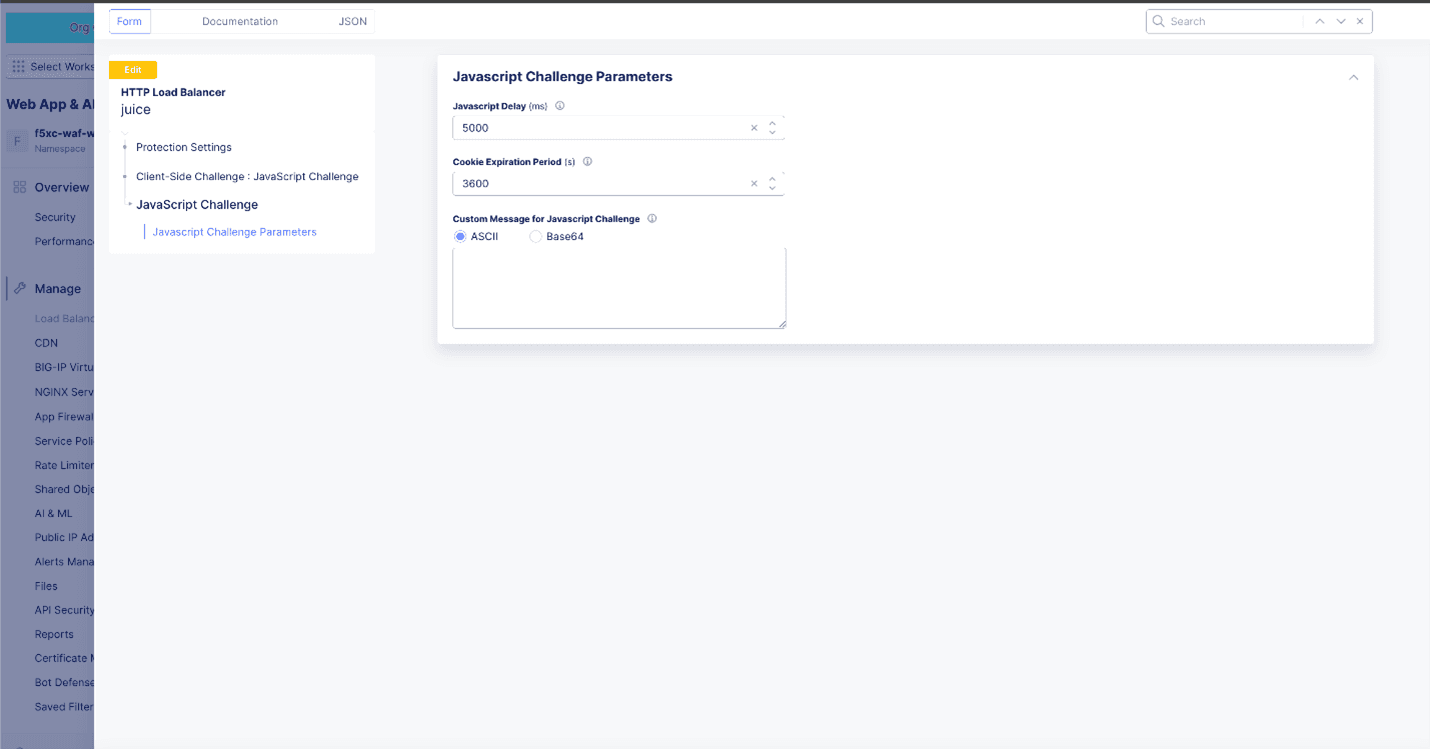
Task: Clear the 5000 Javascript Delay value
Action: point(754,128)
